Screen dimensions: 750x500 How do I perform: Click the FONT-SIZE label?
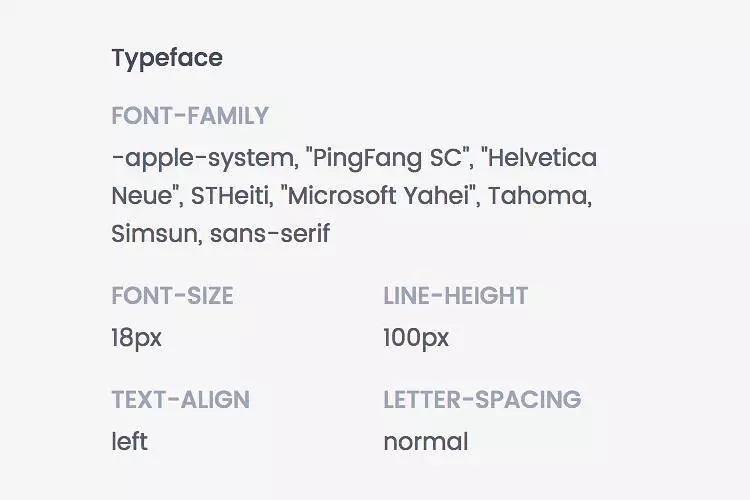tap(172, 296)
